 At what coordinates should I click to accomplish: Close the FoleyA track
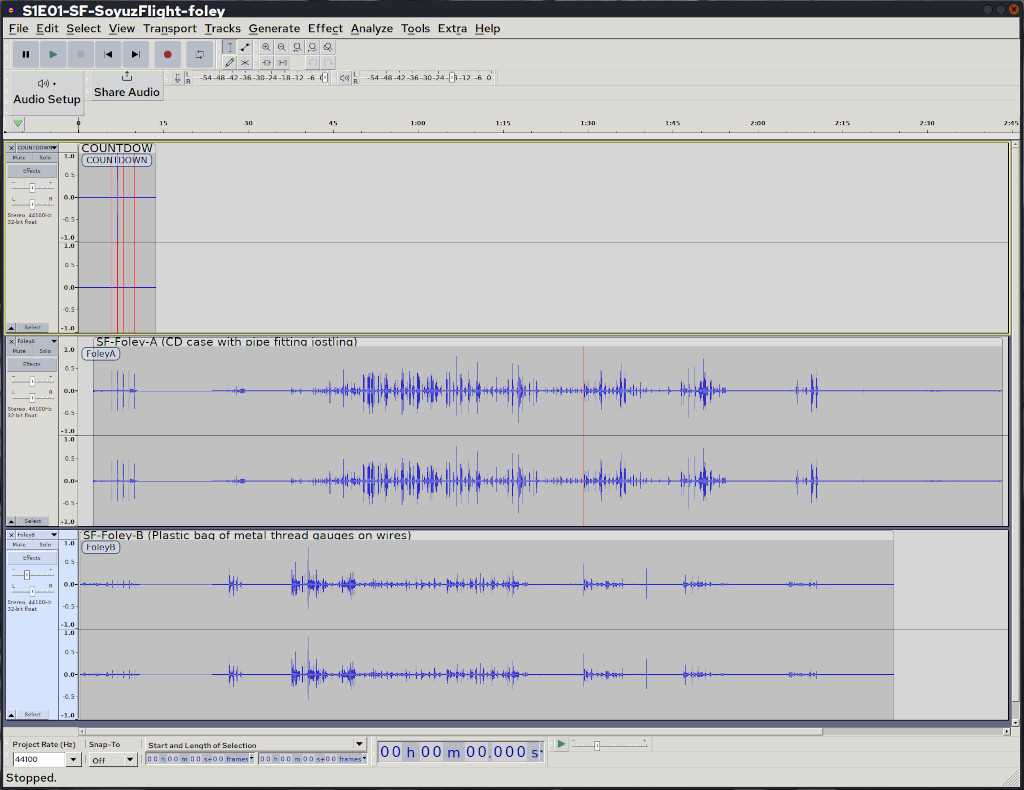[11, 341]
